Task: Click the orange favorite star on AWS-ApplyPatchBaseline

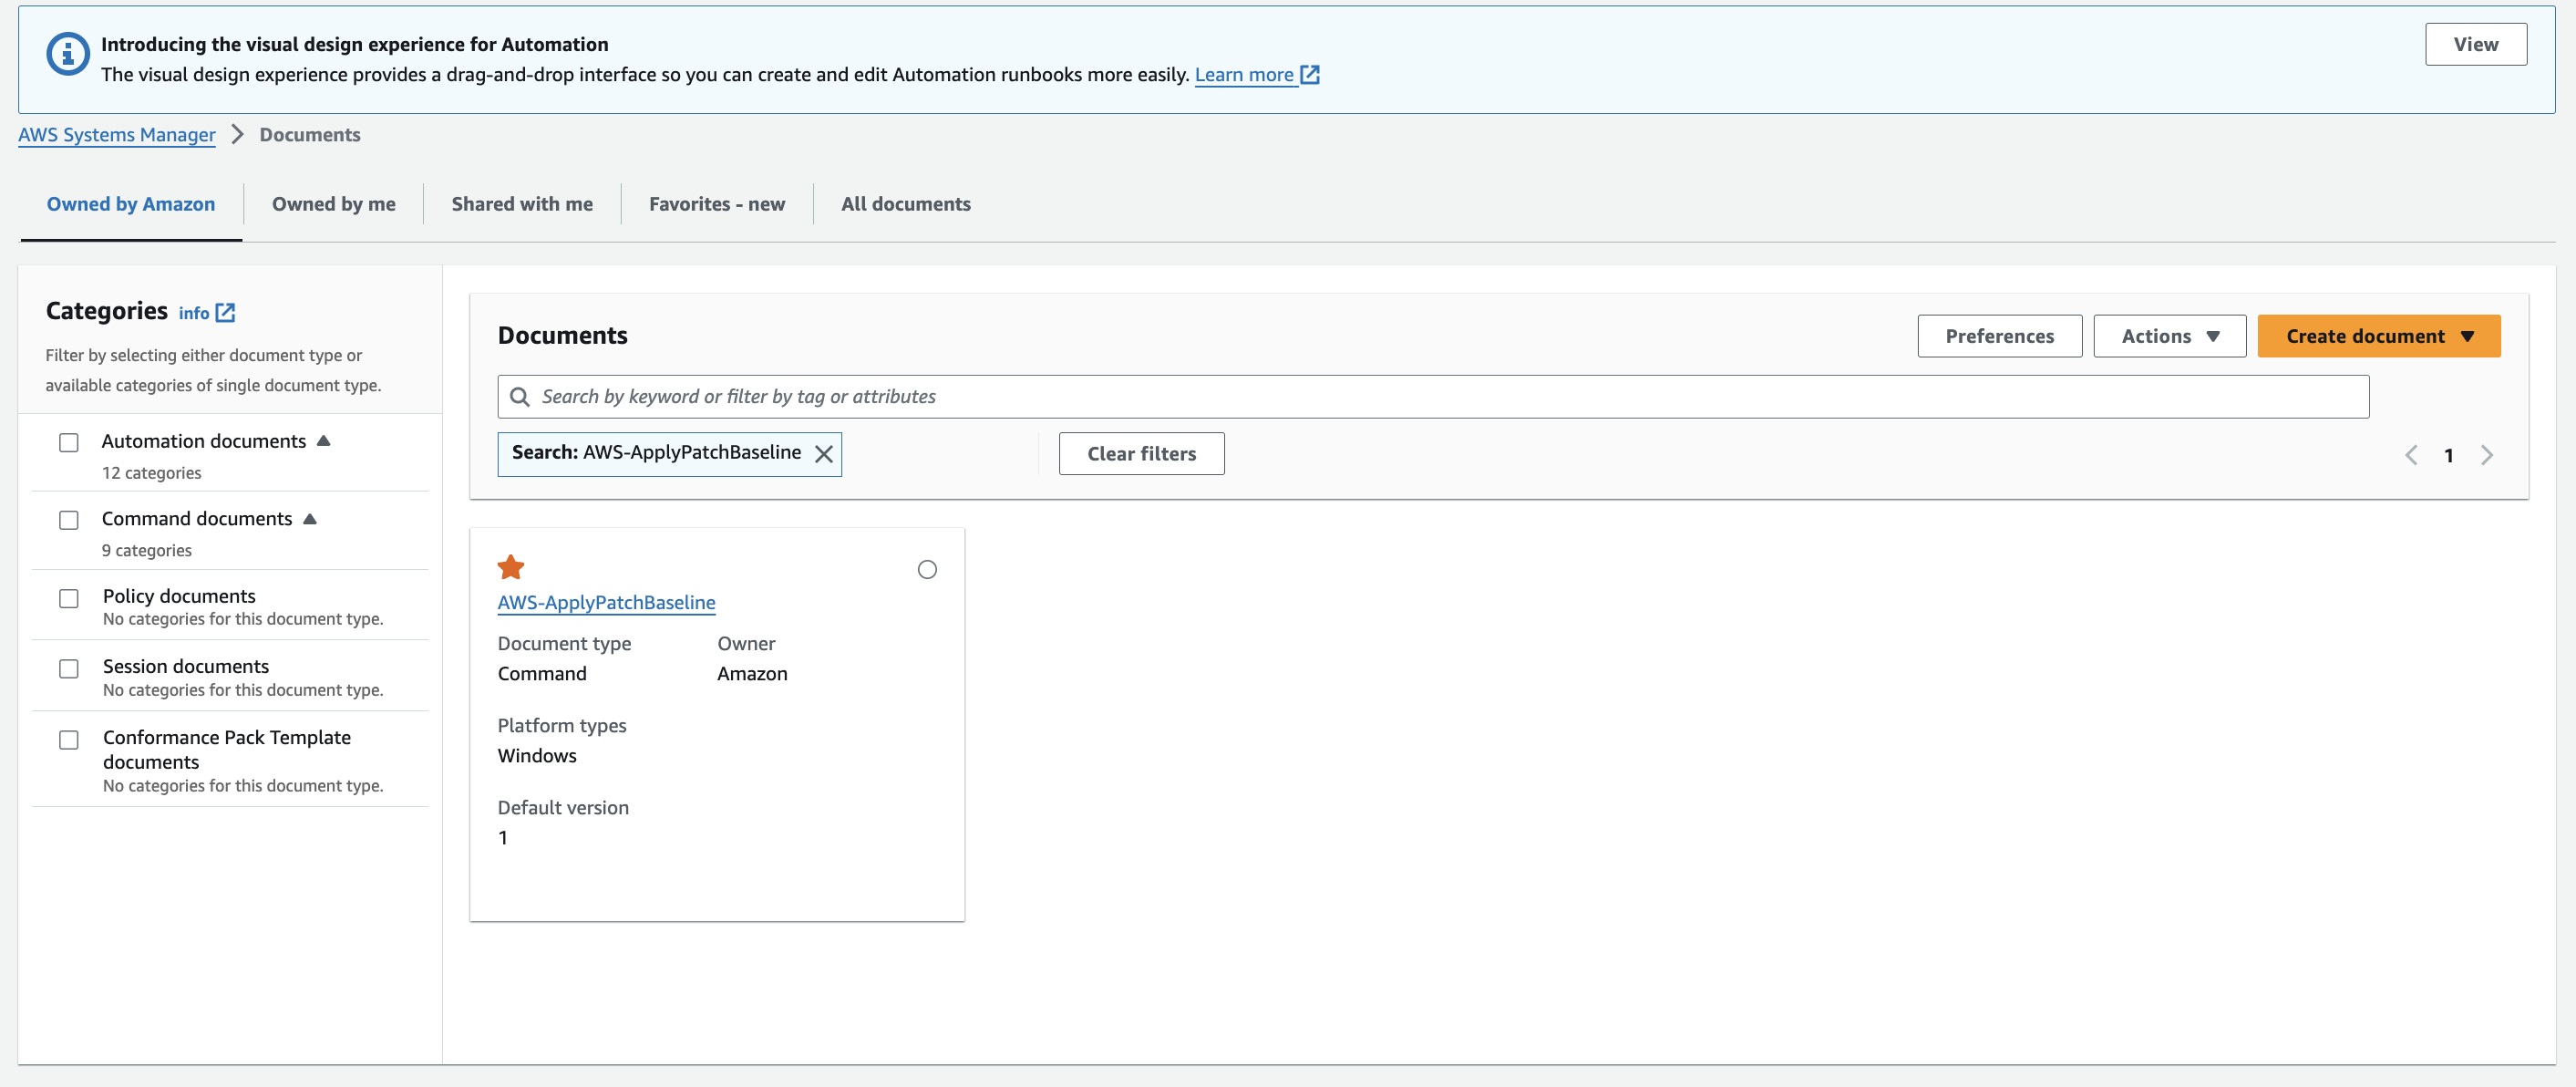Action: (x=510, y=567)
